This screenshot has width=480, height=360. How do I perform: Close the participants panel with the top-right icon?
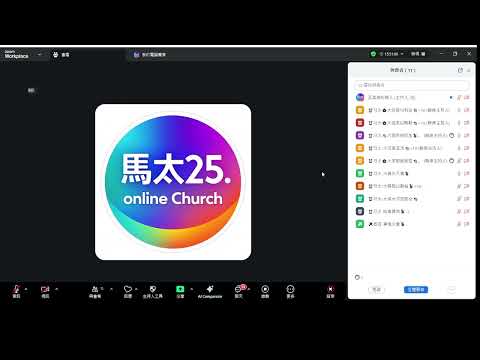tap(469, 70)
